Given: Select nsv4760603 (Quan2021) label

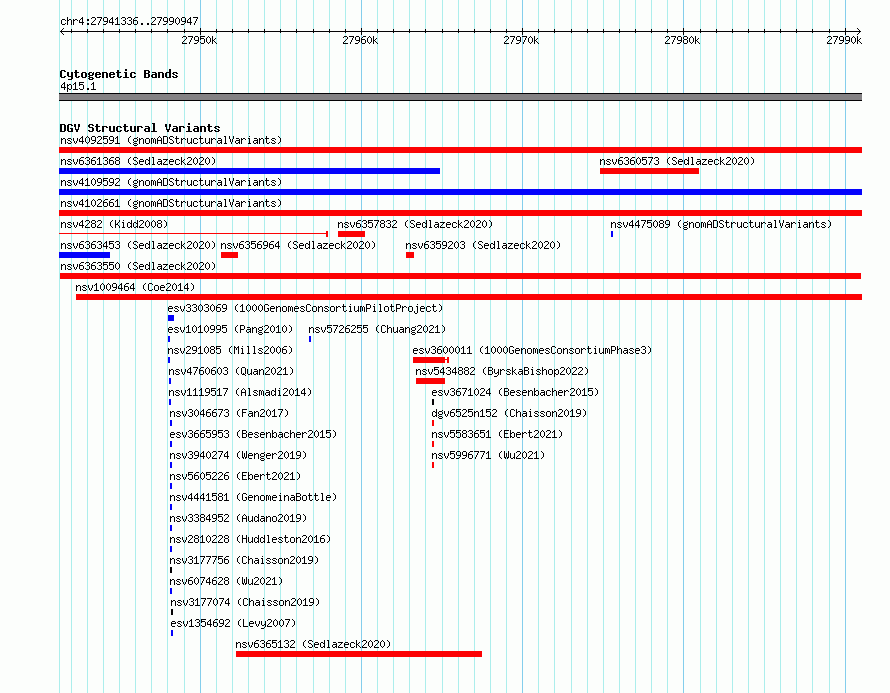Looking at the screenshot, I should [231, 371].
